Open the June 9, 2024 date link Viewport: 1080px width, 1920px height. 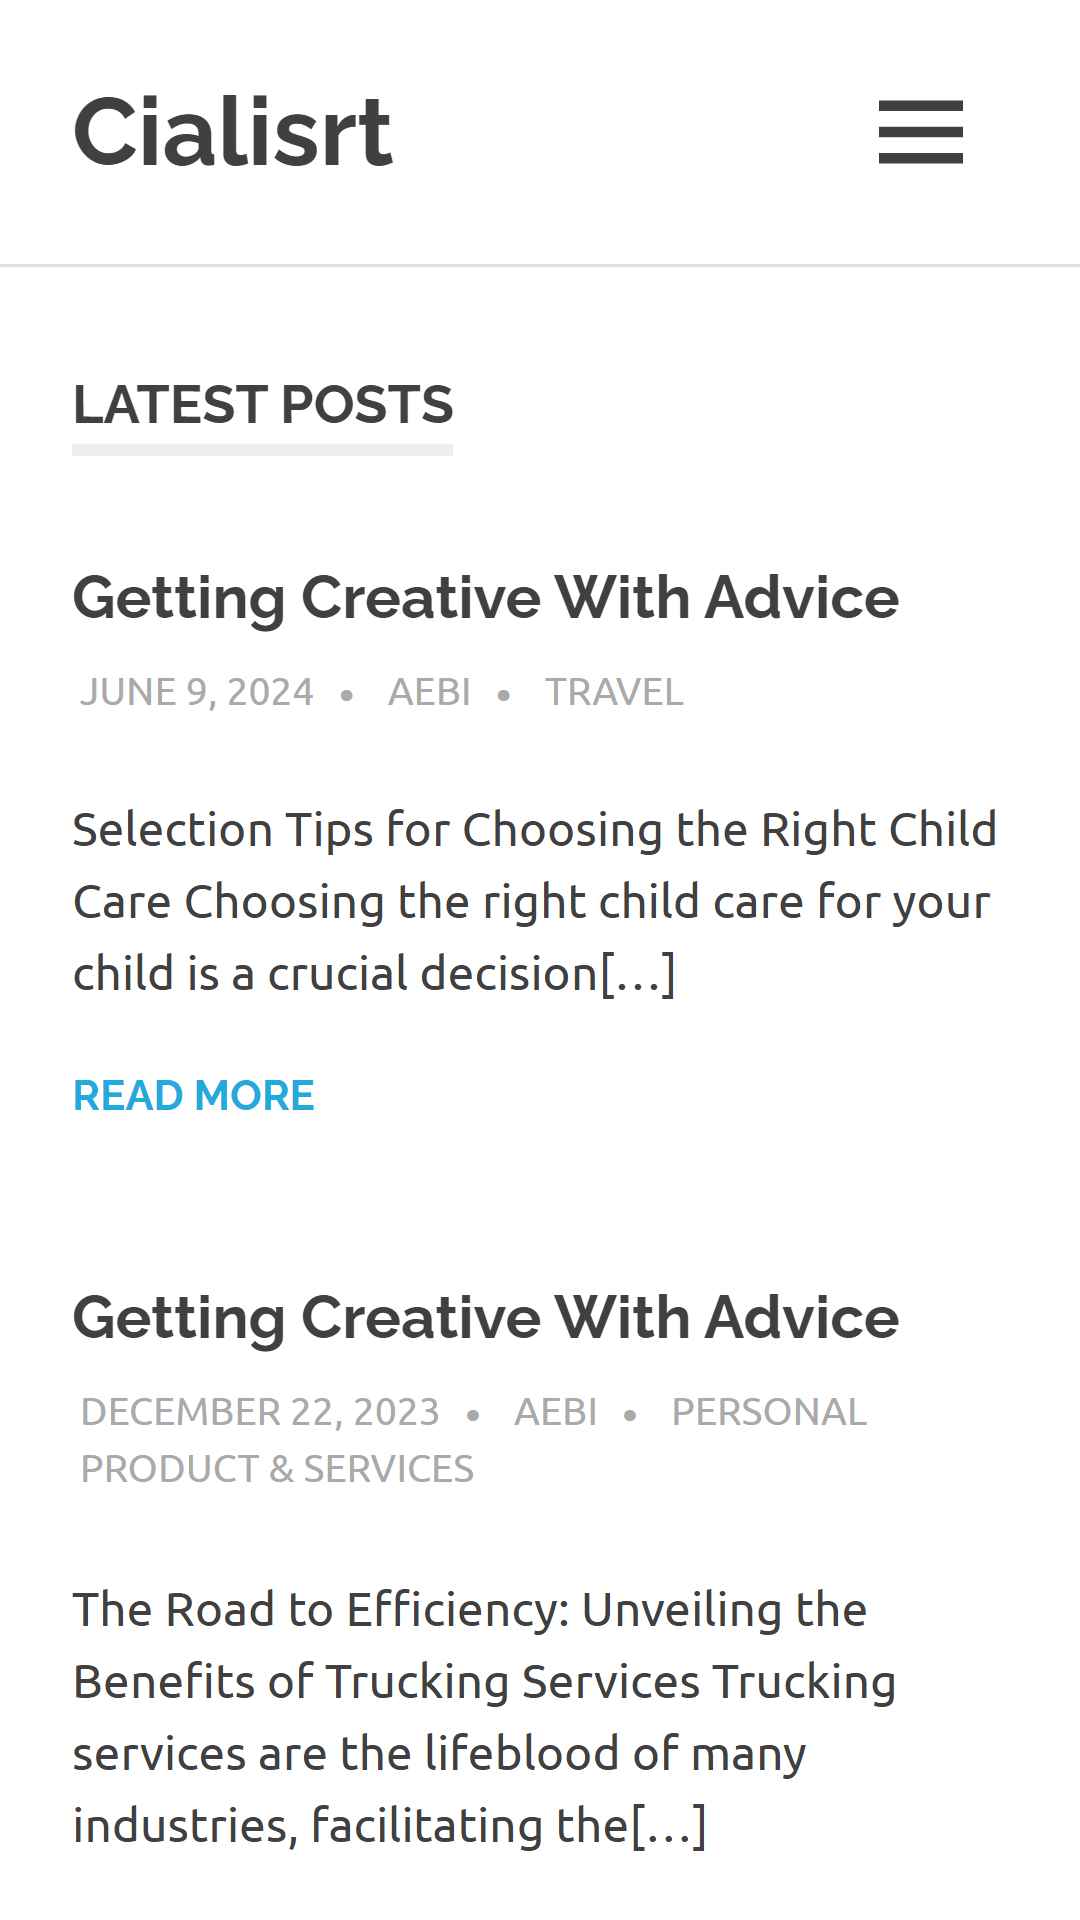pos(197,692)
